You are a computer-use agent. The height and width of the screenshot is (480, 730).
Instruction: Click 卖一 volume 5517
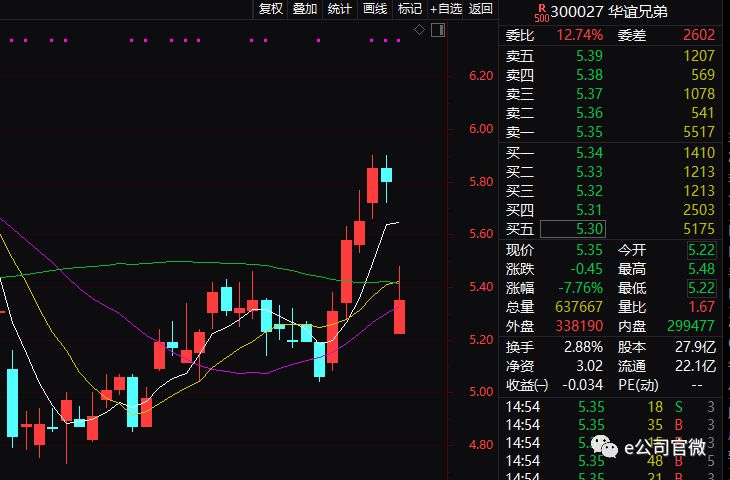click(x=699, y=132)
